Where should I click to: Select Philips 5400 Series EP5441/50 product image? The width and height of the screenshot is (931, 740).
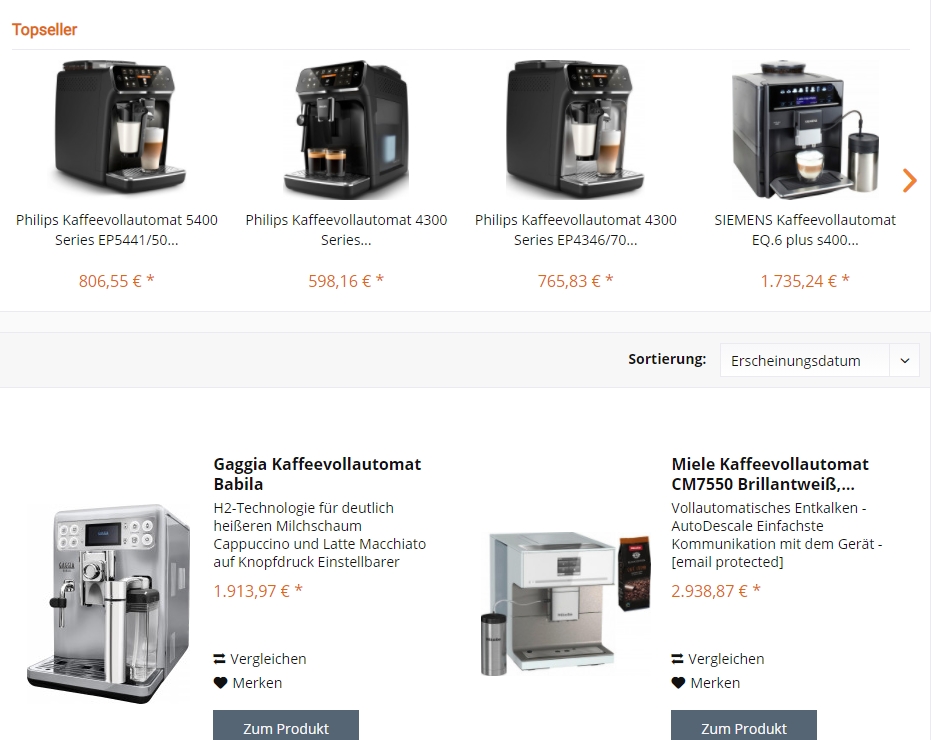(x=119, y=127)
